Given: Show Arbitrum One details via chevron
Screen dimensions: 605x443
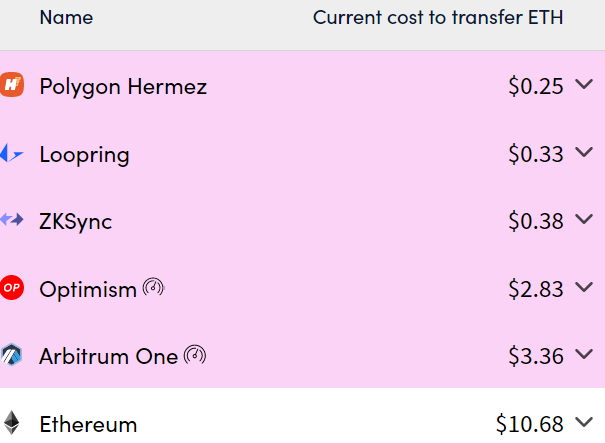Looking at the screenshot, I should [585, 355].
